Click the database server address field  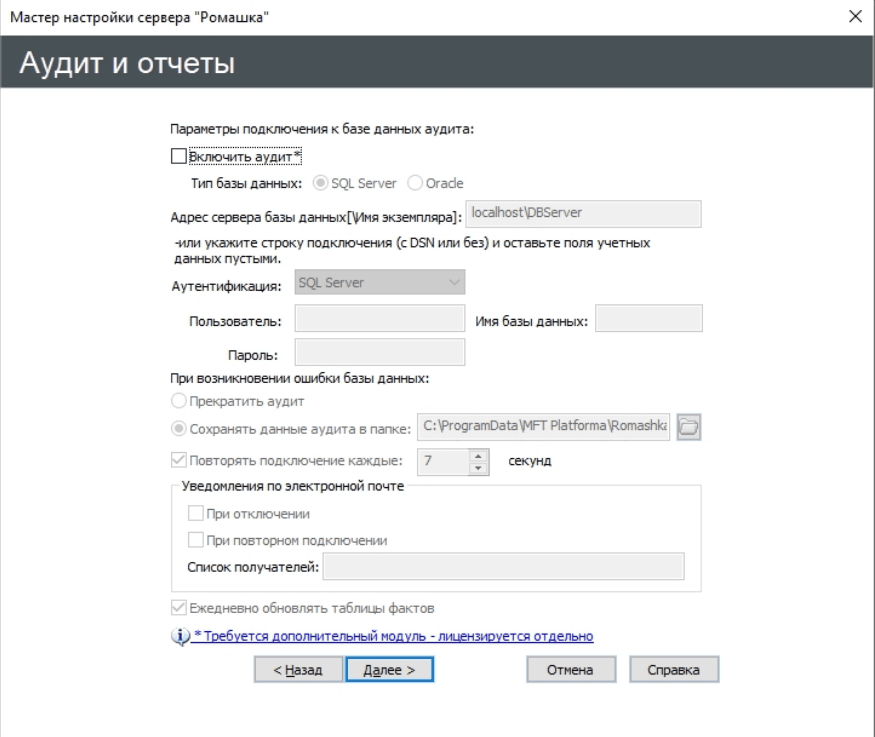(x=583, y=214)
